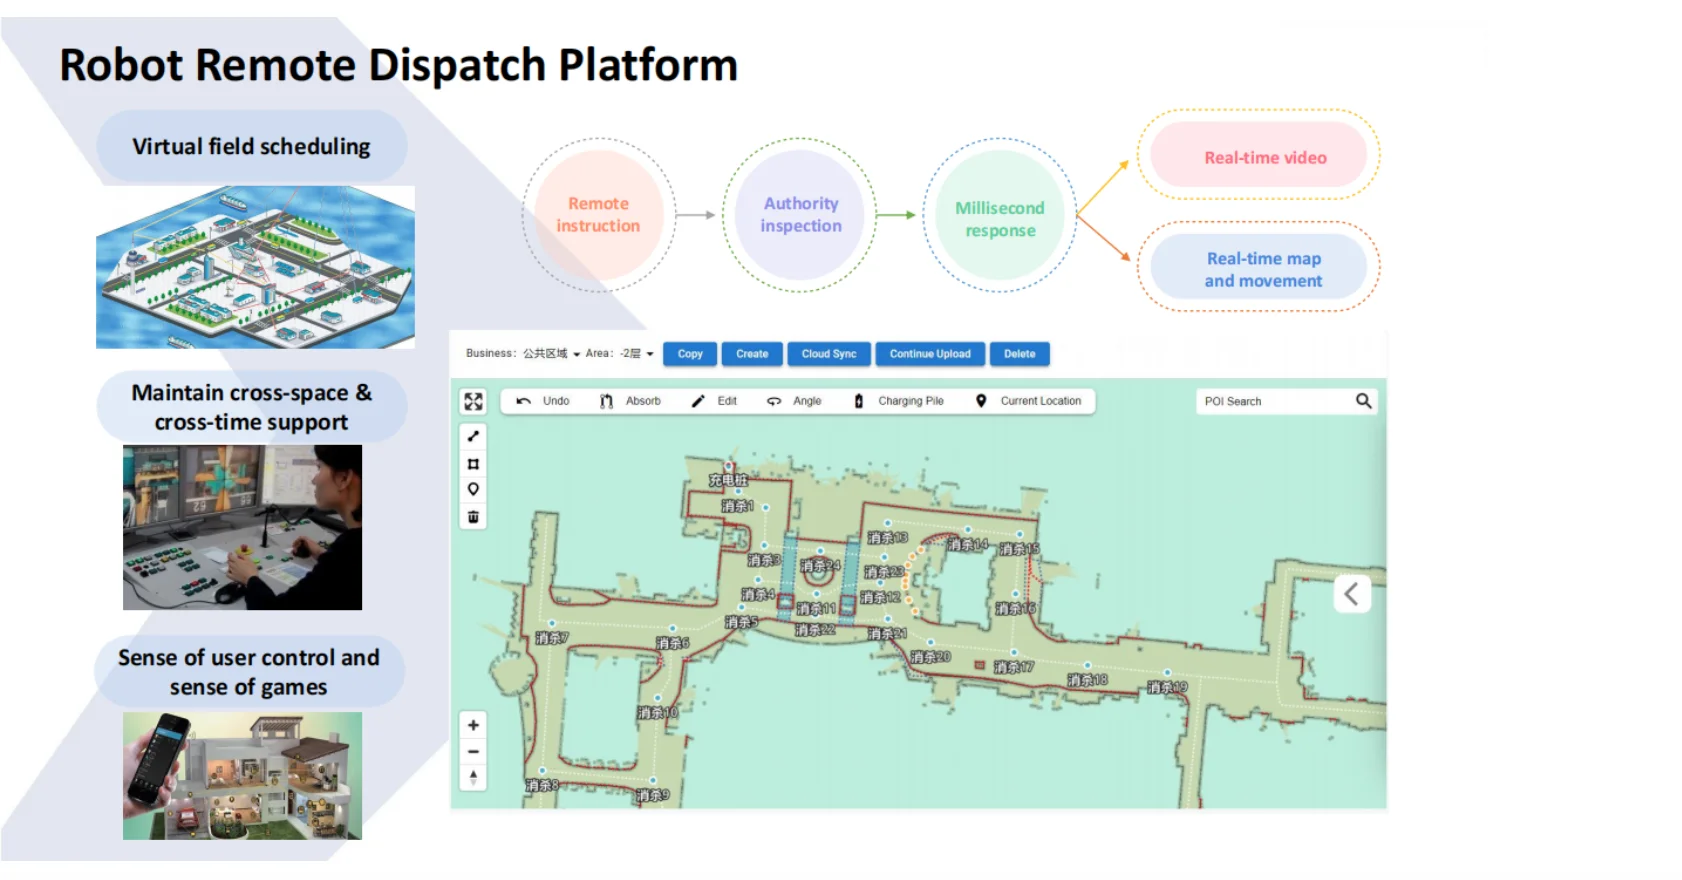1682x880 pixels.
Task: Click the Virtual field scheduling label
Action: pos(251,147)
